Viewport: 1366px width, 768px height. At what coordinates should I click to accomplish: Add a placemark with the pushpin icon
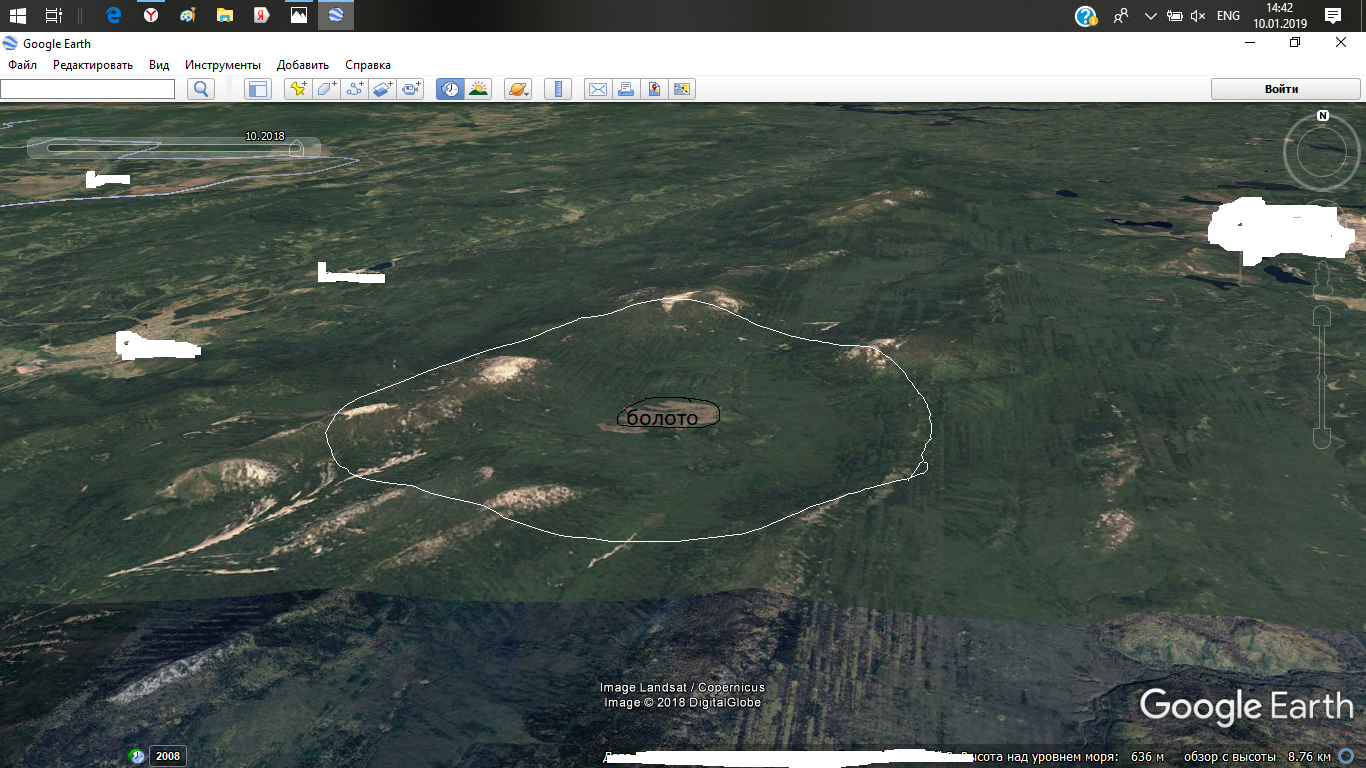[x=298, y=89]
